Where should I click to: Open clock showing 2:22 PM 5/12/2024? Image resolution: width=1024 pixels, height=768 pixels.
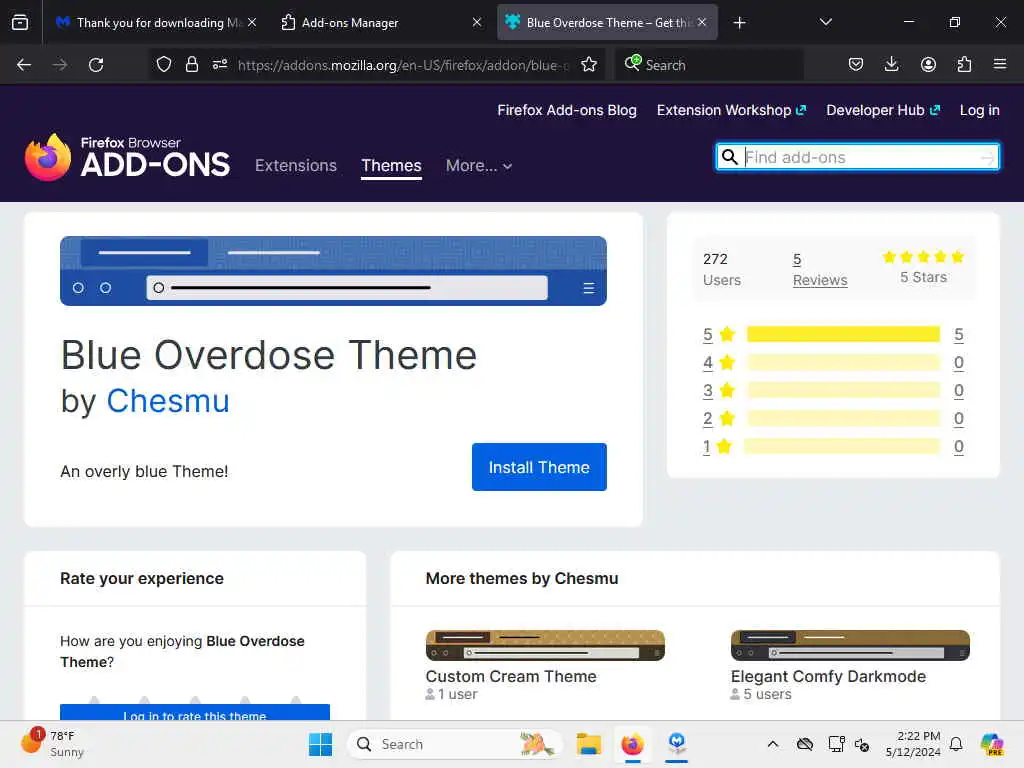[913, 744]
